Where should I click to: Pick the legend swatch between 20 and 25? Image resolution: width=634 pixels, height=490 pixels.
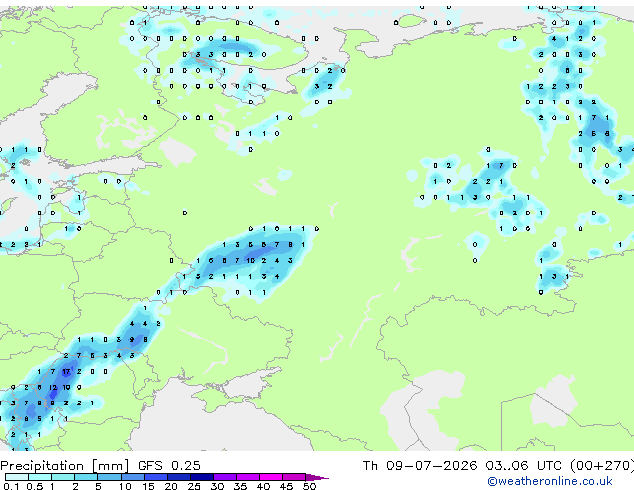pos(179,477)
